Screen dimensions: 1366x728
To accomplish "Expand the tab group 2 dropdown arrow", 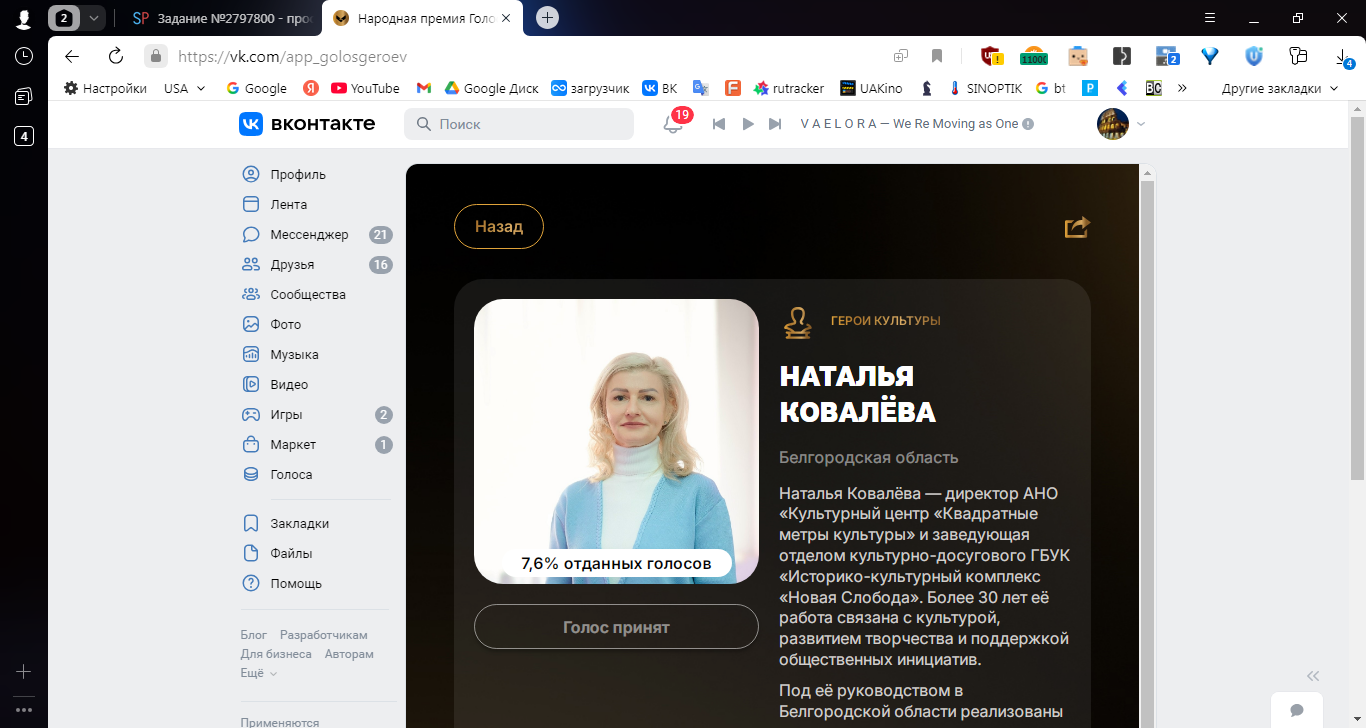I will click(93, 18).
